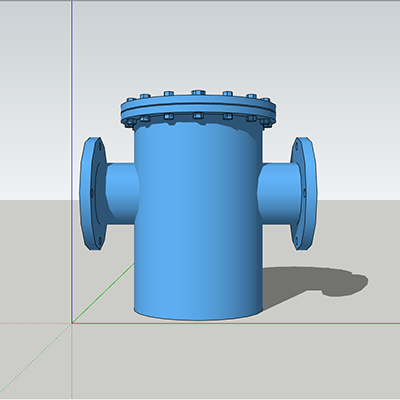Viewport: 400px width, 400px height.
Task: Select the bolted top cover flange
Action: (198, 109)
